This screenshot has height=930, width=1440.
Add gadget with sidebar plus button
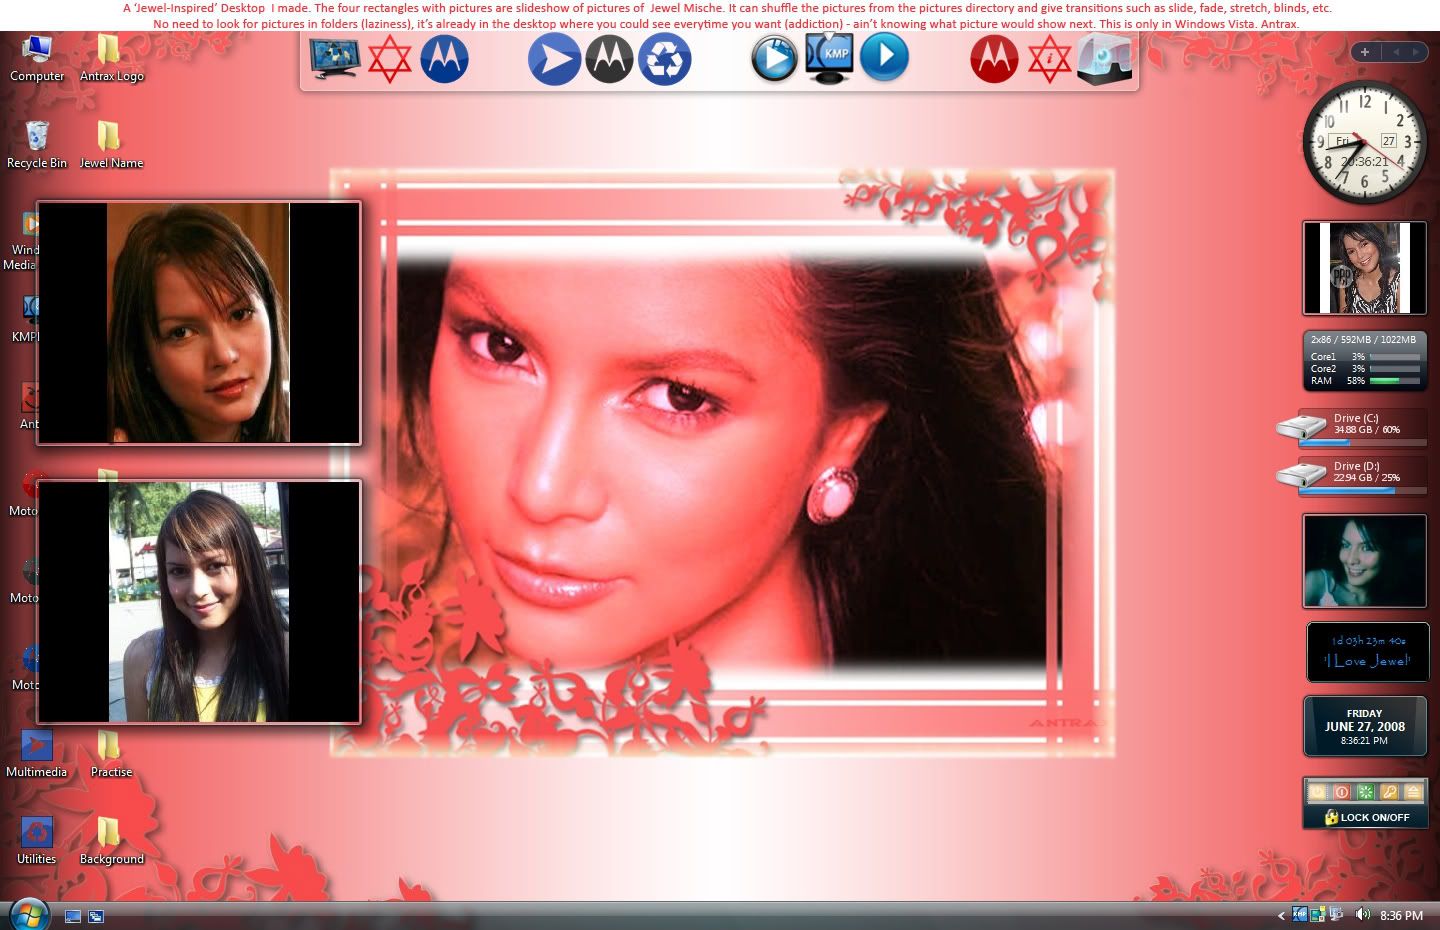click(1364, 52)
